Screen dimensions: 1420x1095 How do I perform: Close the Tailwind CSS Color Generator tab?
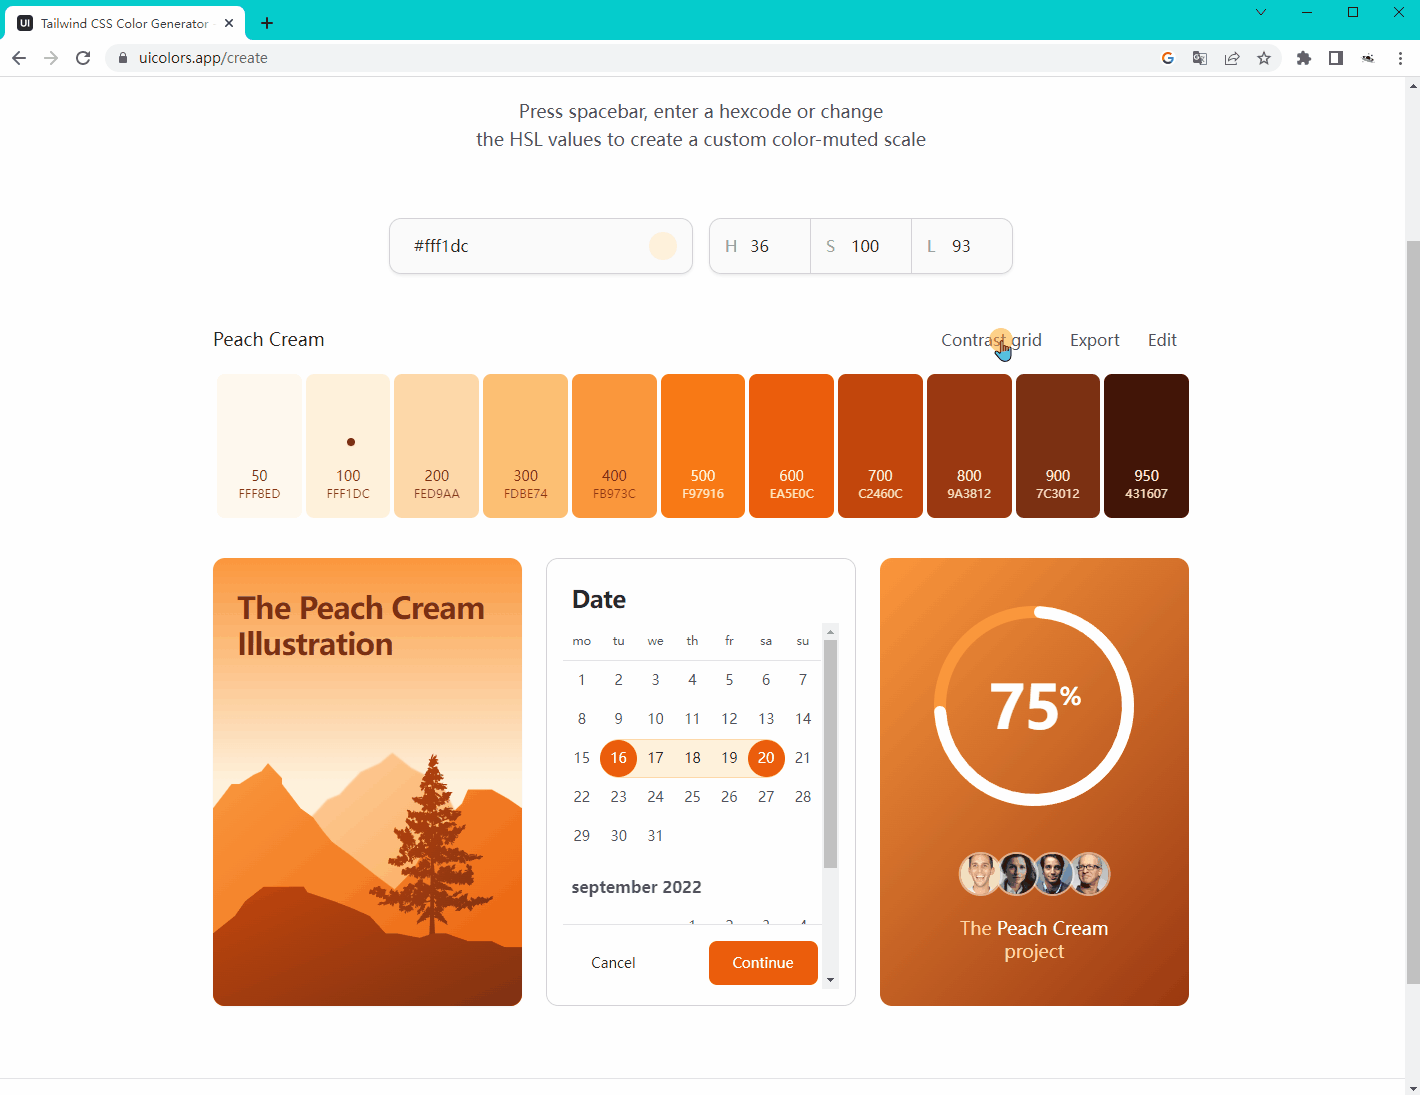tap(229, 23)
